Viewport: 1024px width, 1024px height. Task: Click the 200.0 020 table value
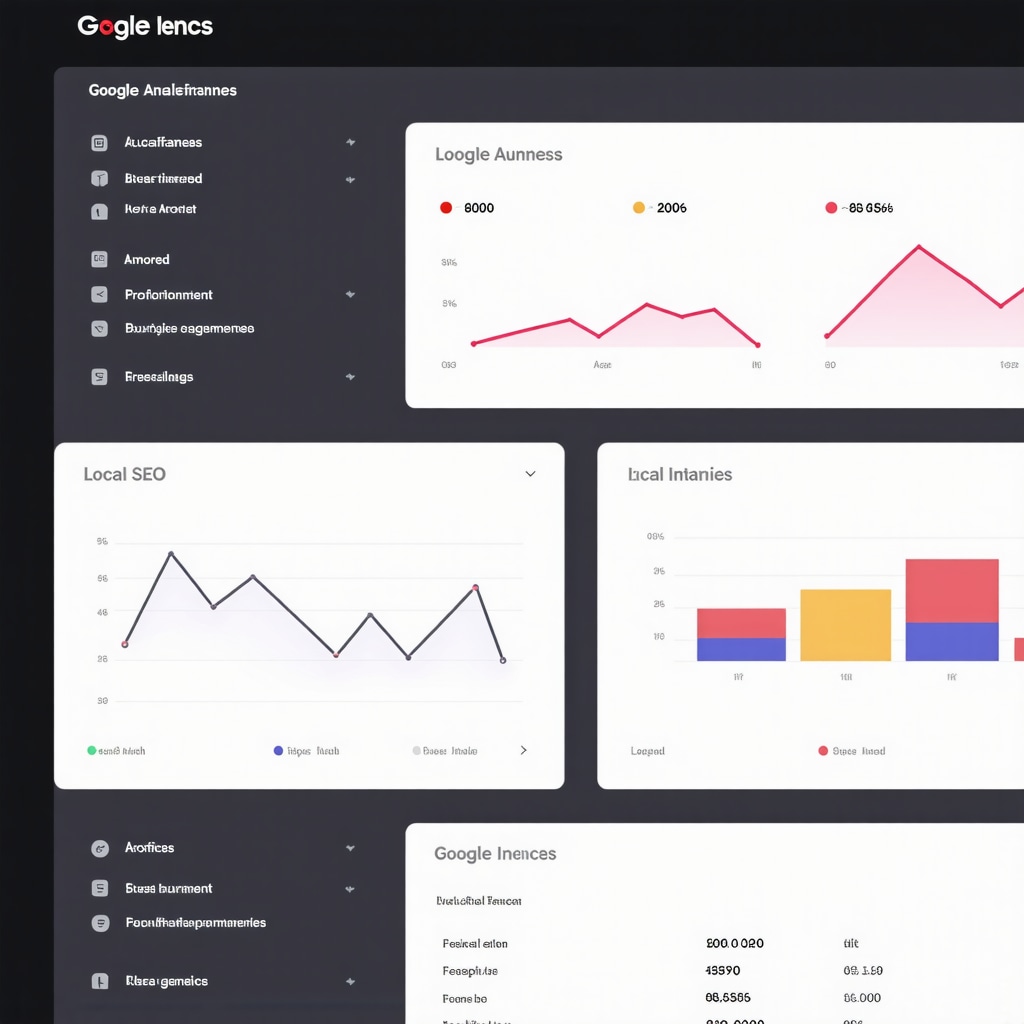[735, 943]
